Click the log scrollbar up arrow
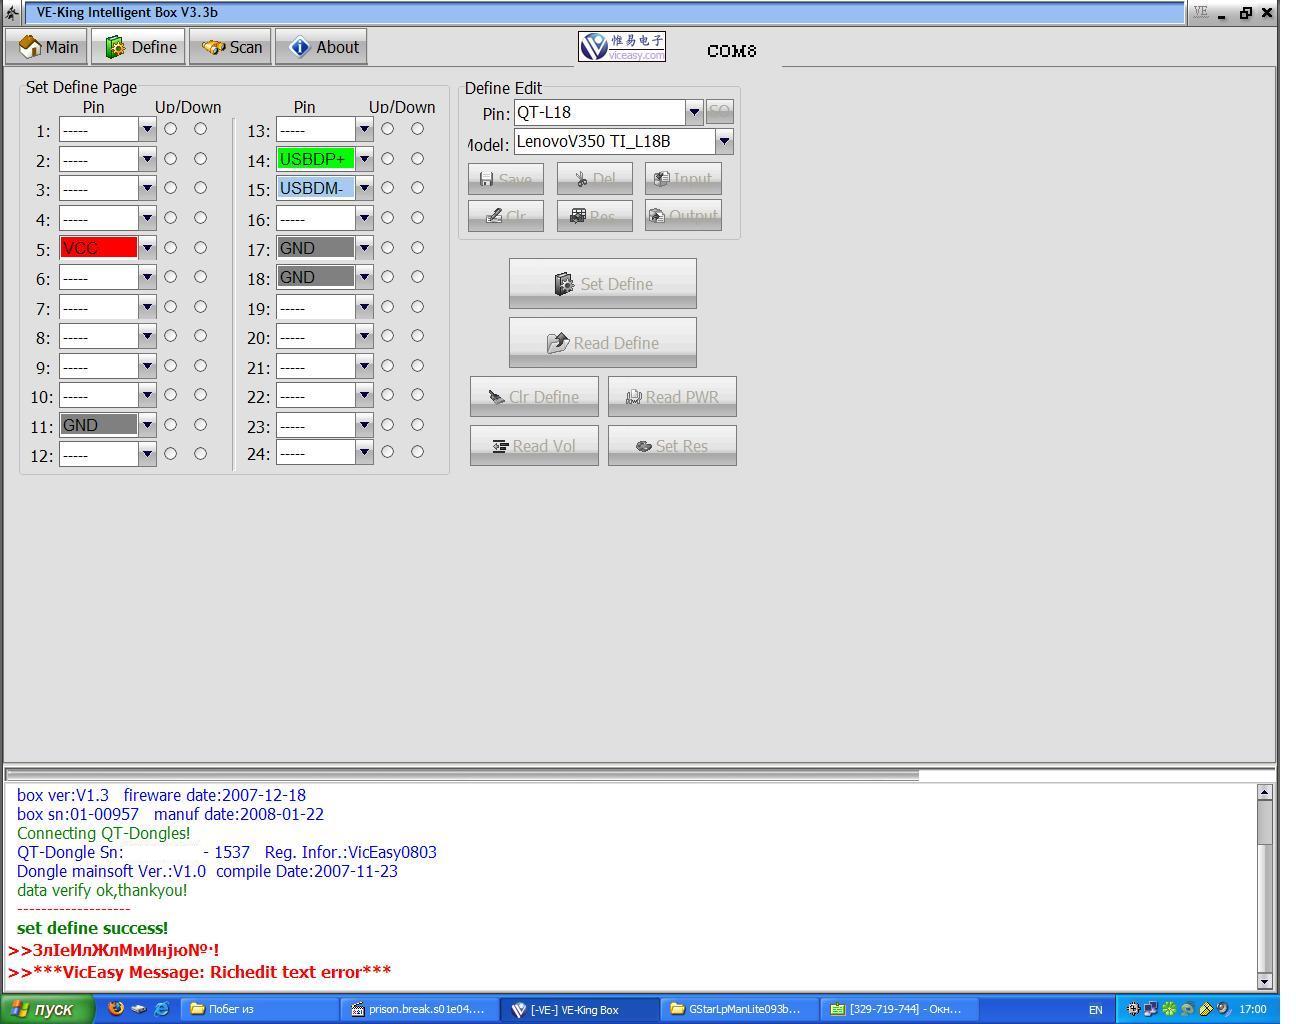Viewport: 1296px width, 1024px height. pos(1265,792)
